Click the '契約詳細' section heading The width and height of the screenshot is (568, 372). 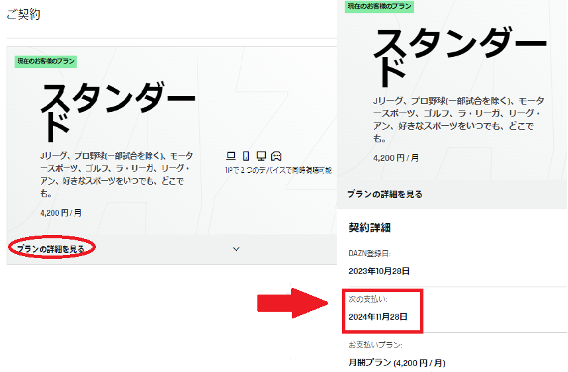pyautogui.click(x=369, y=227)
